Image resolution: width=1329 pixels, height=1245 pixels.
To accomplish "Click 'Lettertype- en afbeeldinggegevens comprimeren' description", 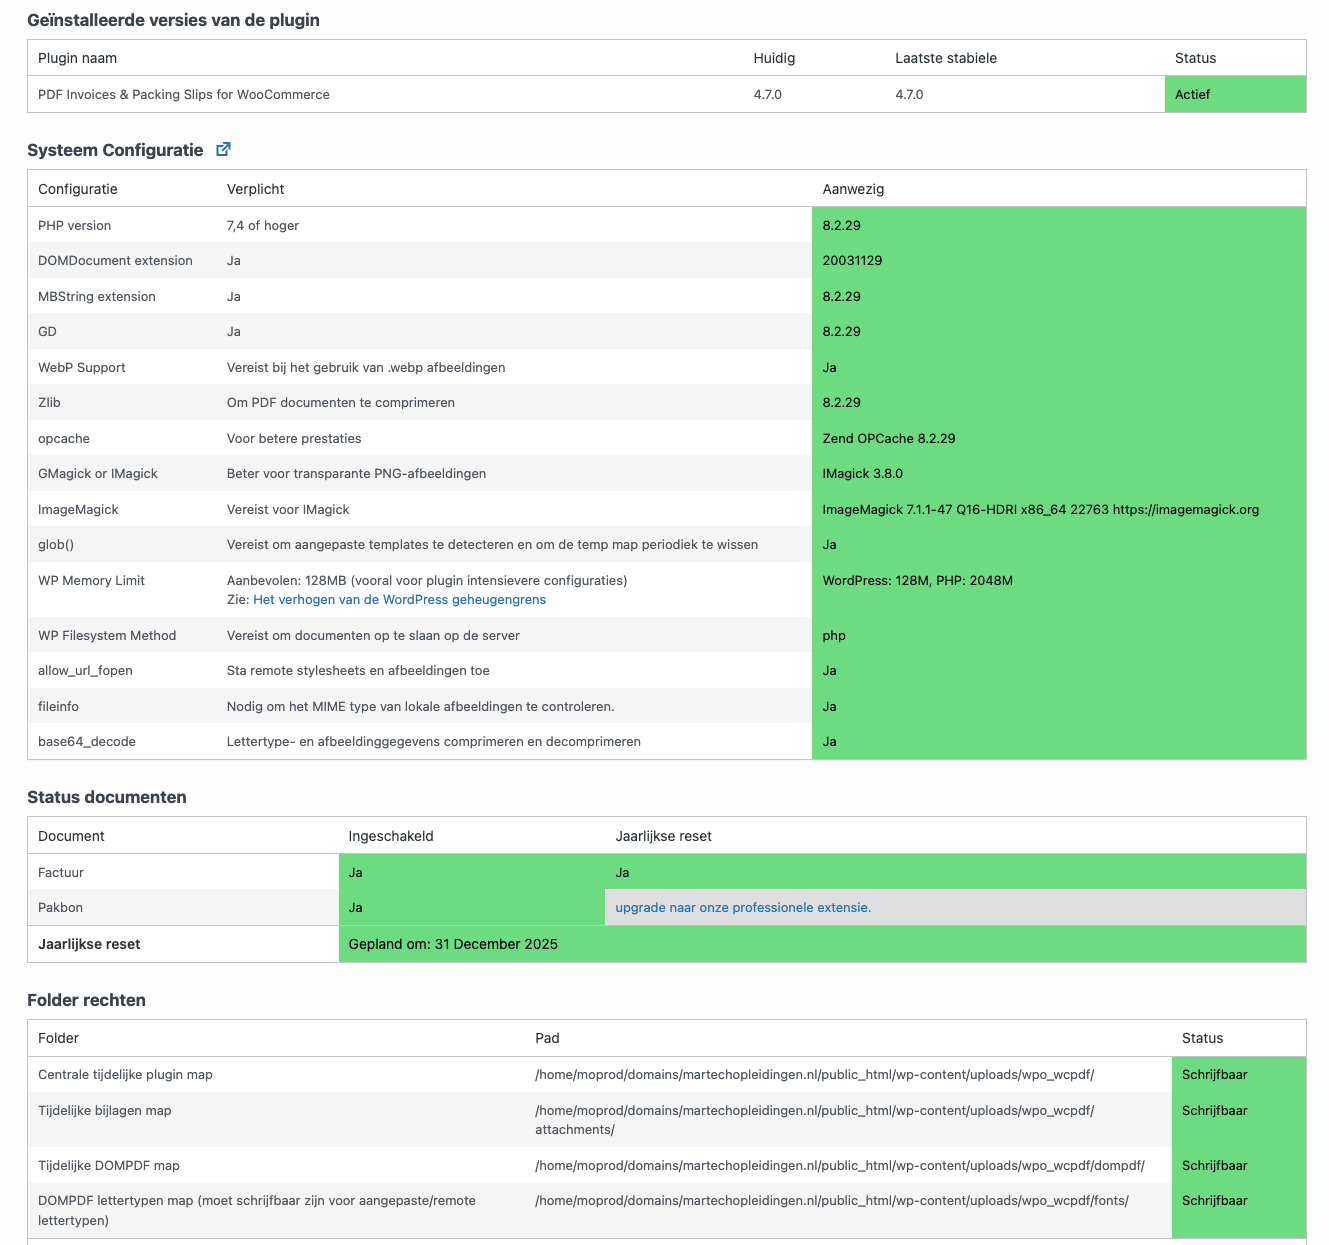I will pos(434,742).
